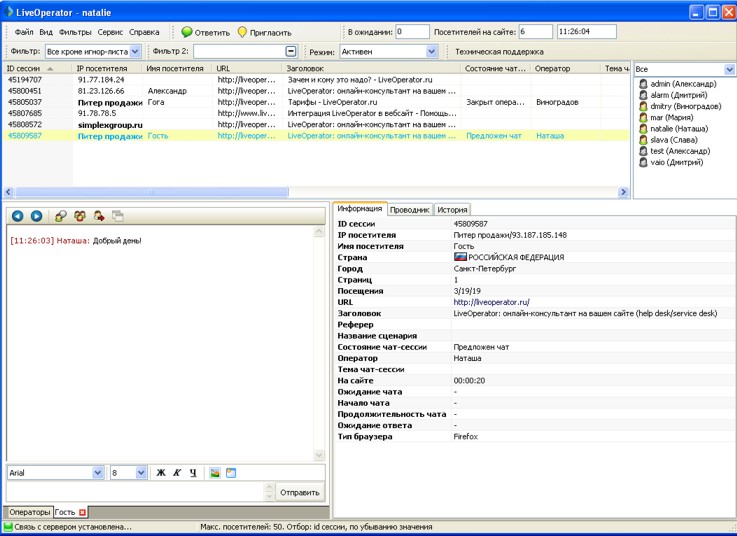Screen dimensions: 737x536
Task: Open the Фильтр dropdown for ignore list
Action: click(x=135, y=51)
